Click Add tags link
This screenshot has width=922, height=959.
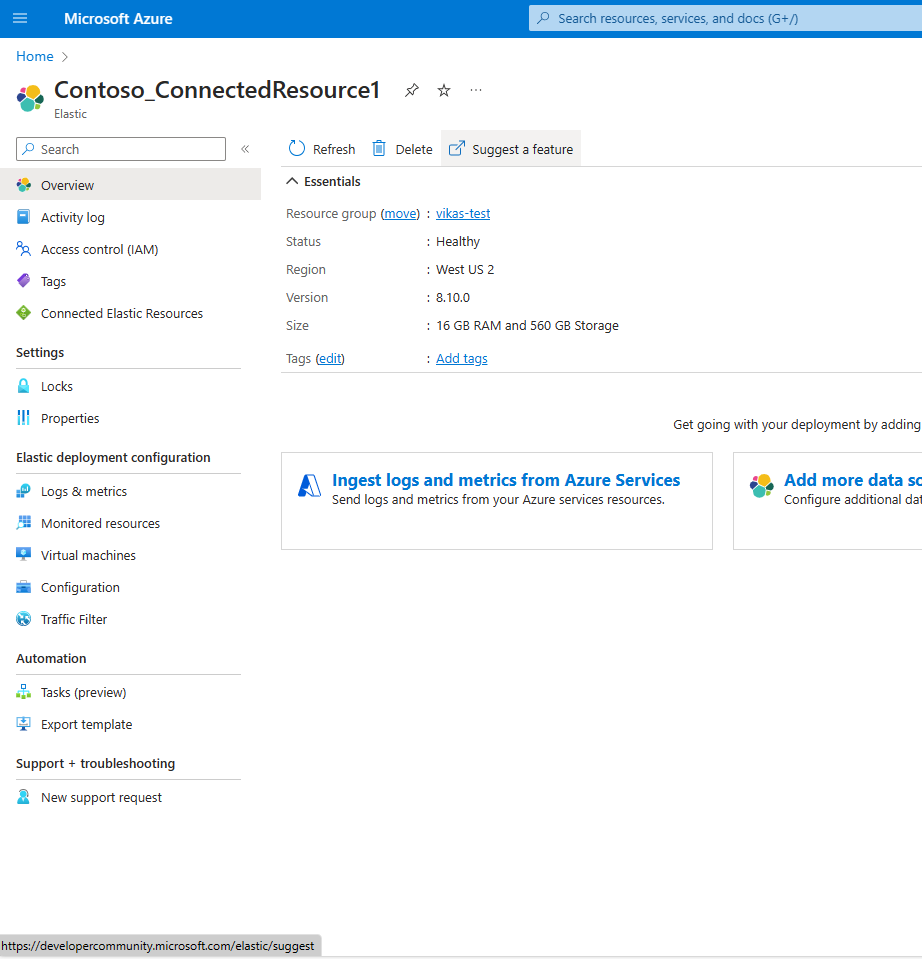462,358
